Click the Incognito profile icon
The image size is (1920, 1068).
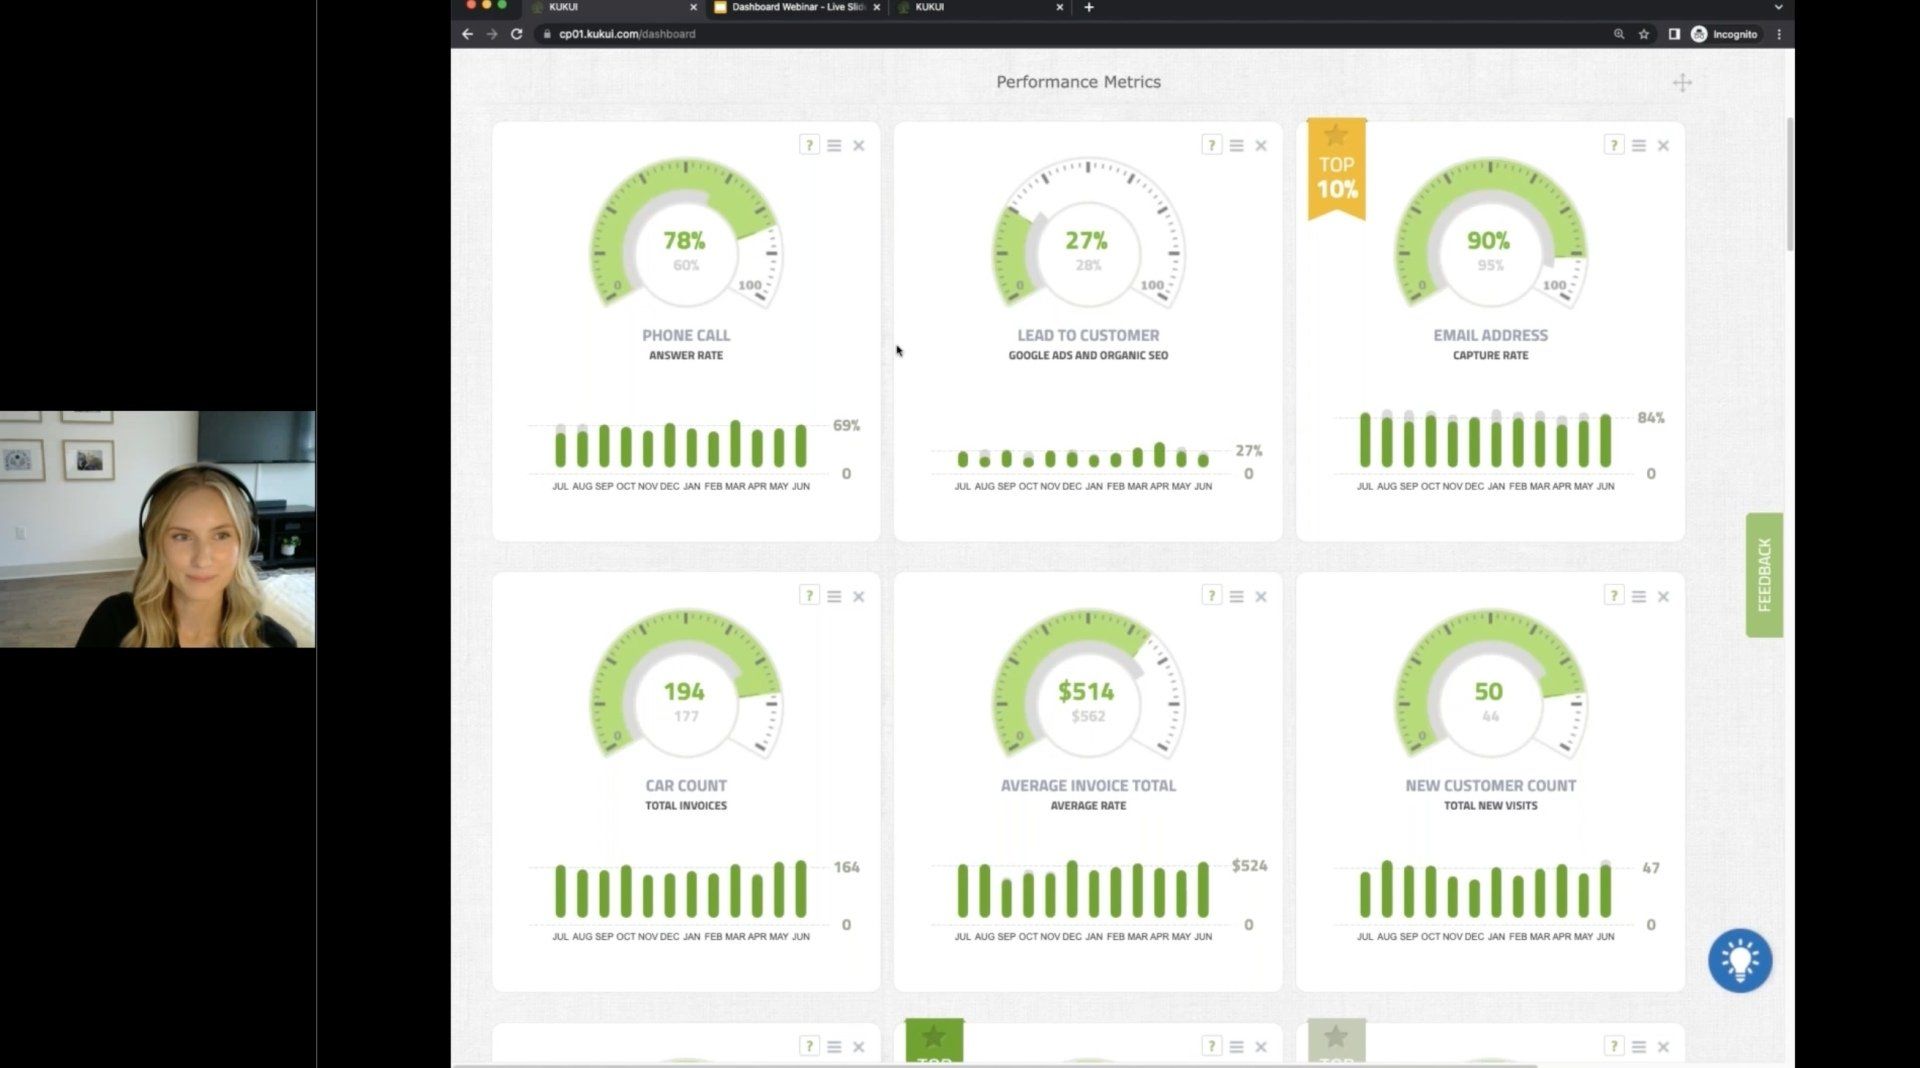point(1697,33)
